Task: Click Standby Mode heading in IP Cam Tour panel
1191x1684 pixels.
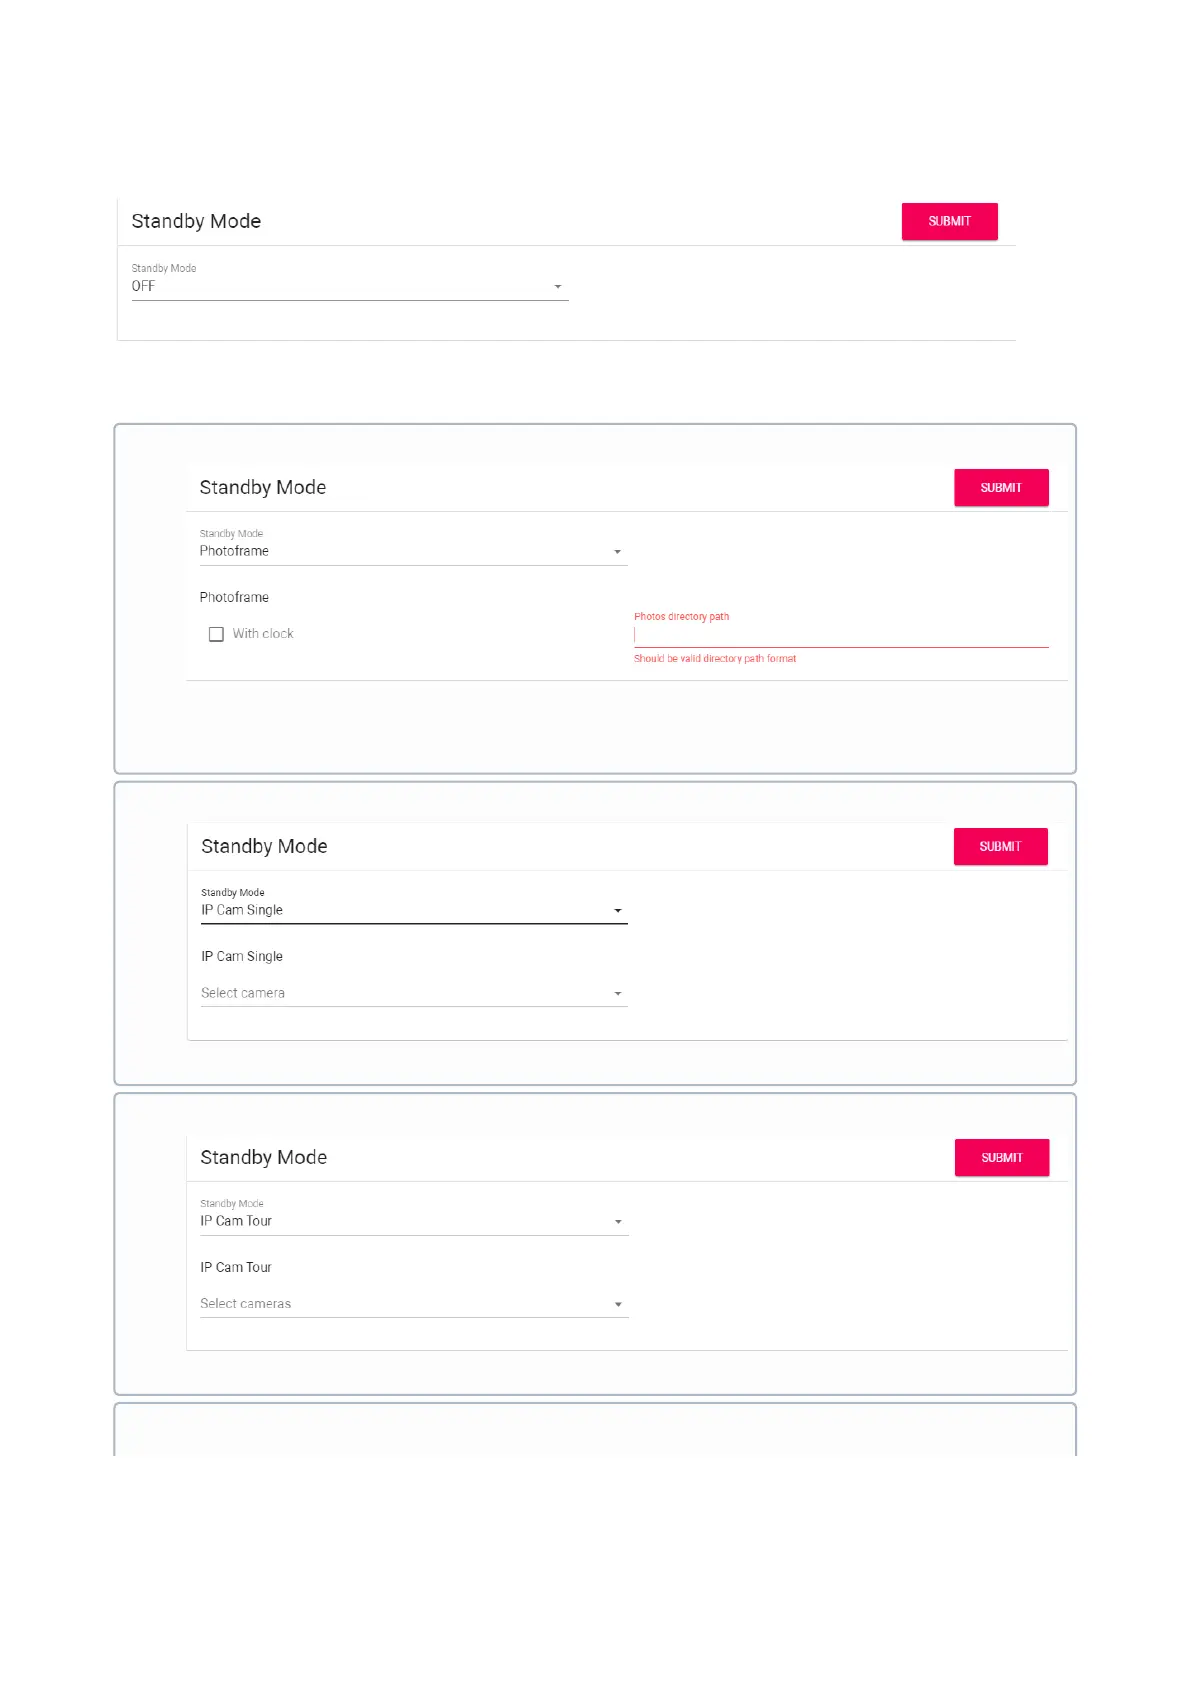Action: click(x=263, y=1158)
